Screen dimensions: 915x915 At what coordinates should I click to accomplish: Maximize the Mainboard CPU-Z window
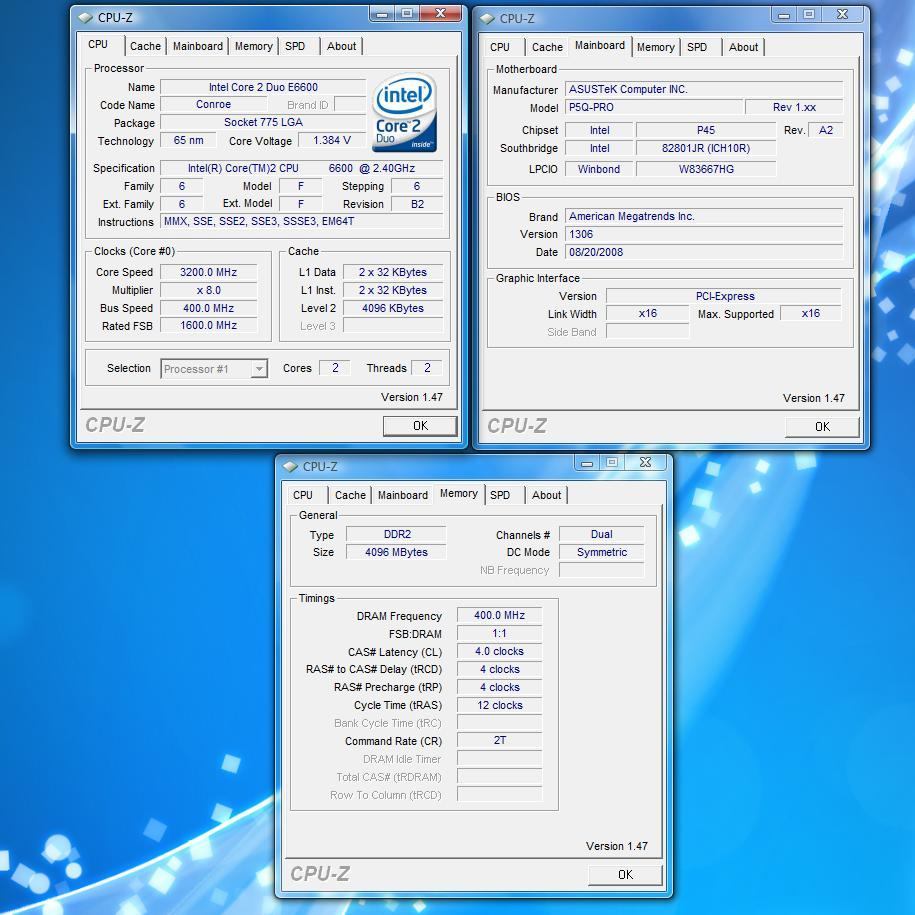tap(809, 15)
